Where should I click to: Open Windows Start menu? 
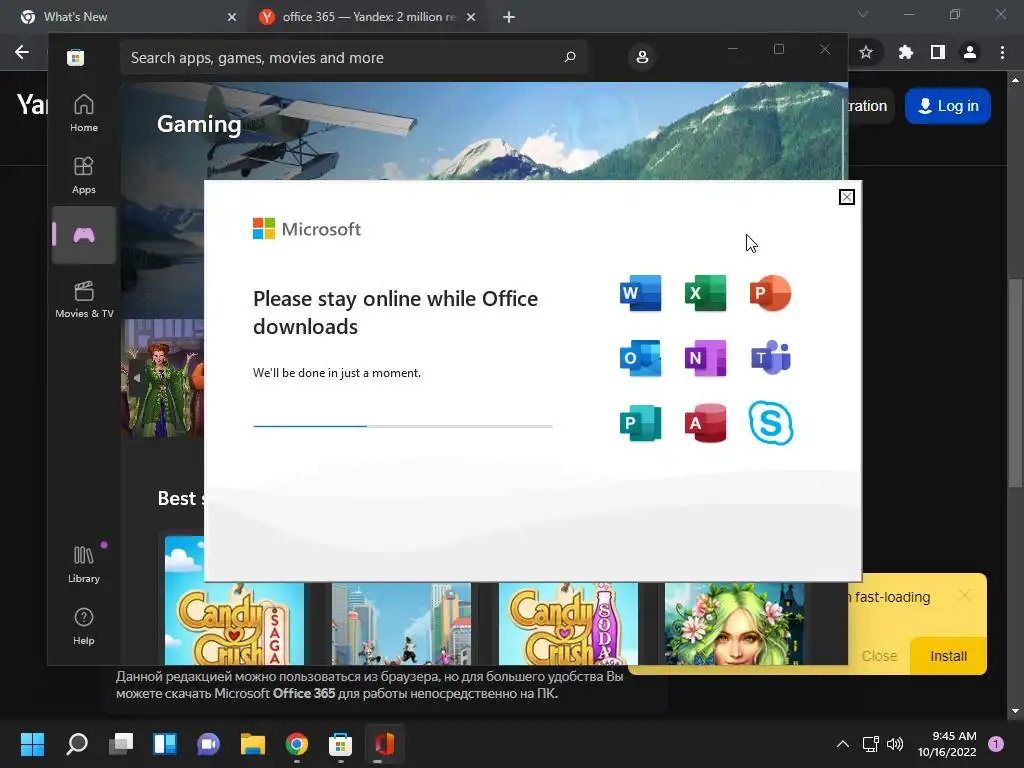click(32, 744)
